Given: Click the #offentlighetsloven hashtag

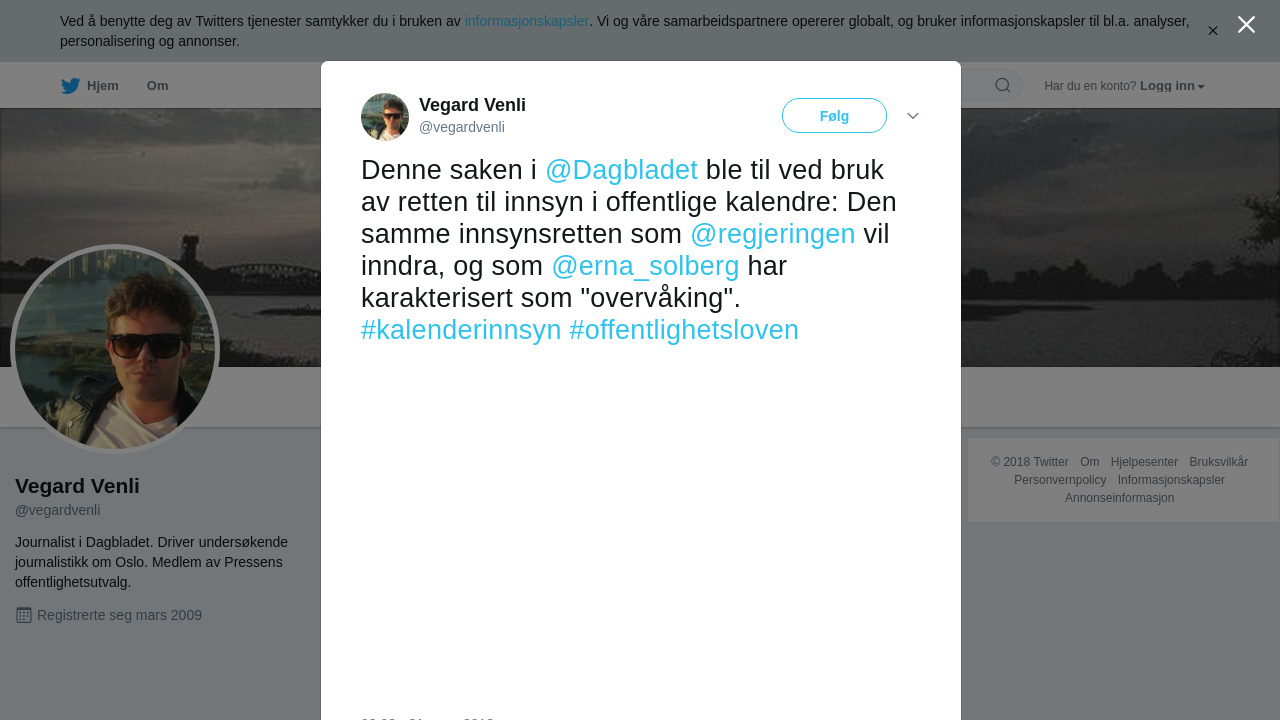Looking at the screenshot, I should pyautogui.click(x=684, y=330).
